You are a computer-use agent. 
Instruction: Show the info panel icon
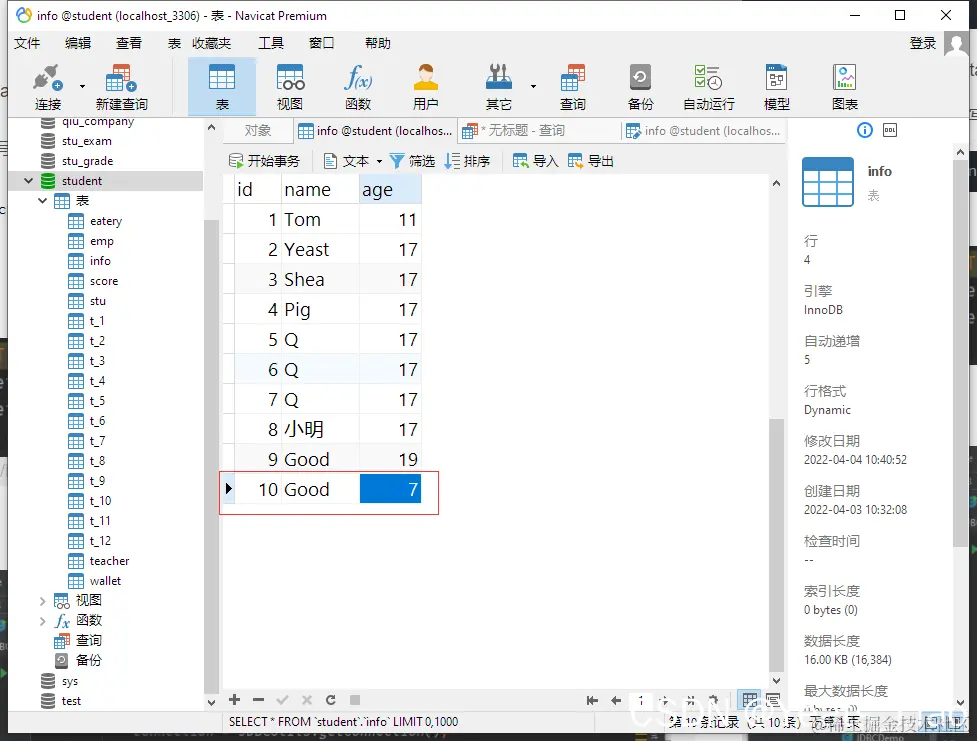tap(865, 130)
